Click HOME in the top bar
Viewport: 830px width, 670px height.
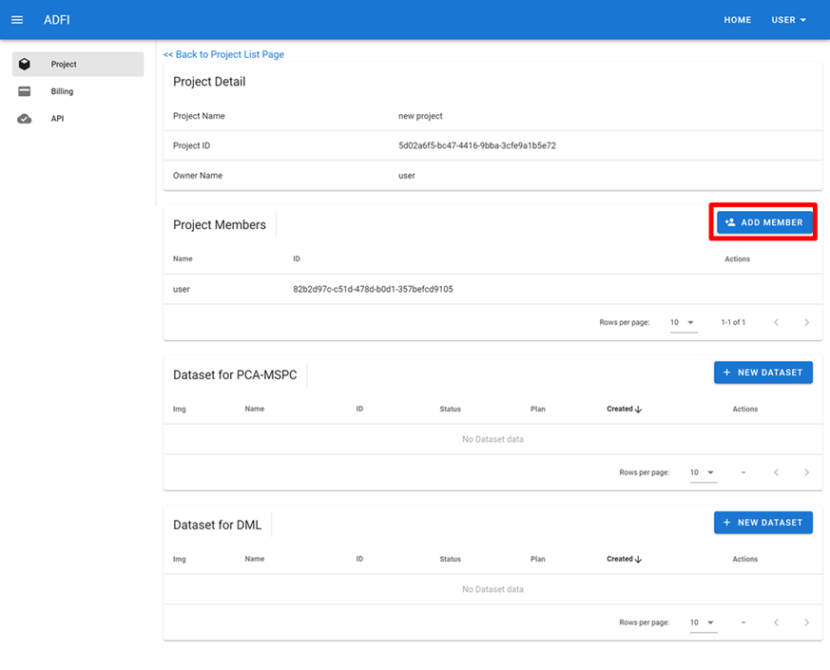pyautogui.click(x=737, y=20)
